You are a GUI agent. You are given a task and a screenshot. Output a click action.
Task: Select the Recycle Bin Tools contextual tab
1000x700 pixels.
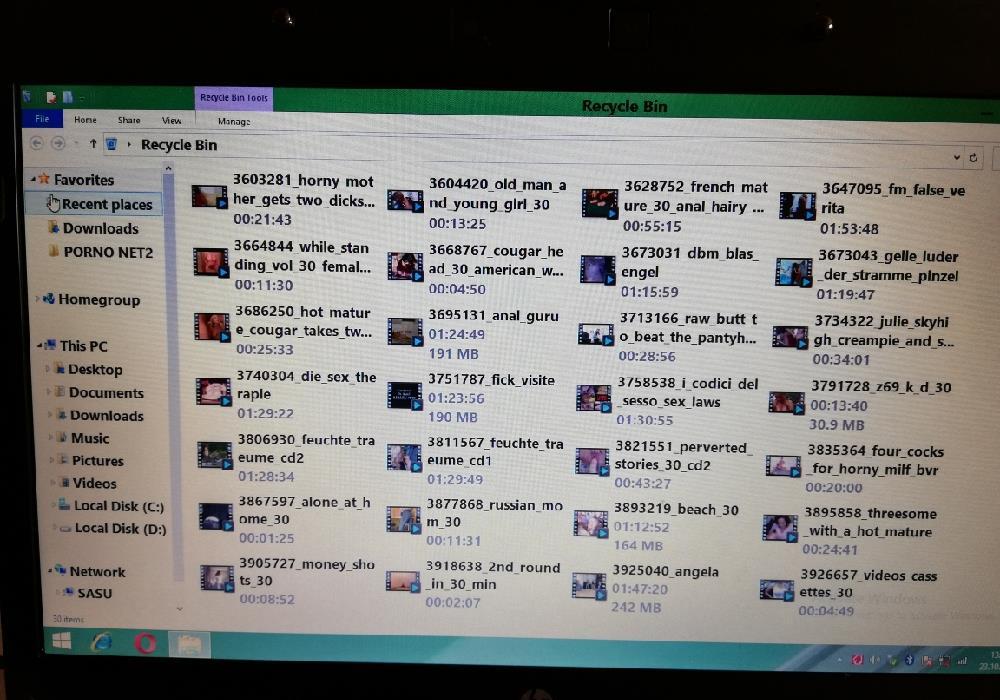click(233, 98)
